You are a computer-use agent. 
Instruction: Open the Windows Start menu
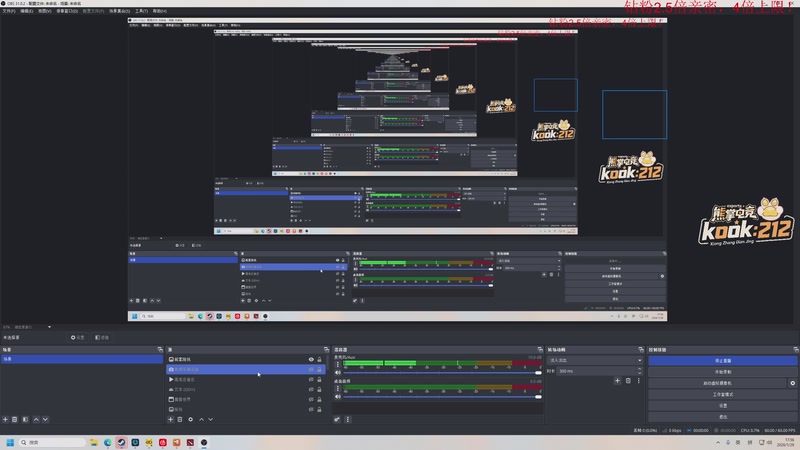10,442
